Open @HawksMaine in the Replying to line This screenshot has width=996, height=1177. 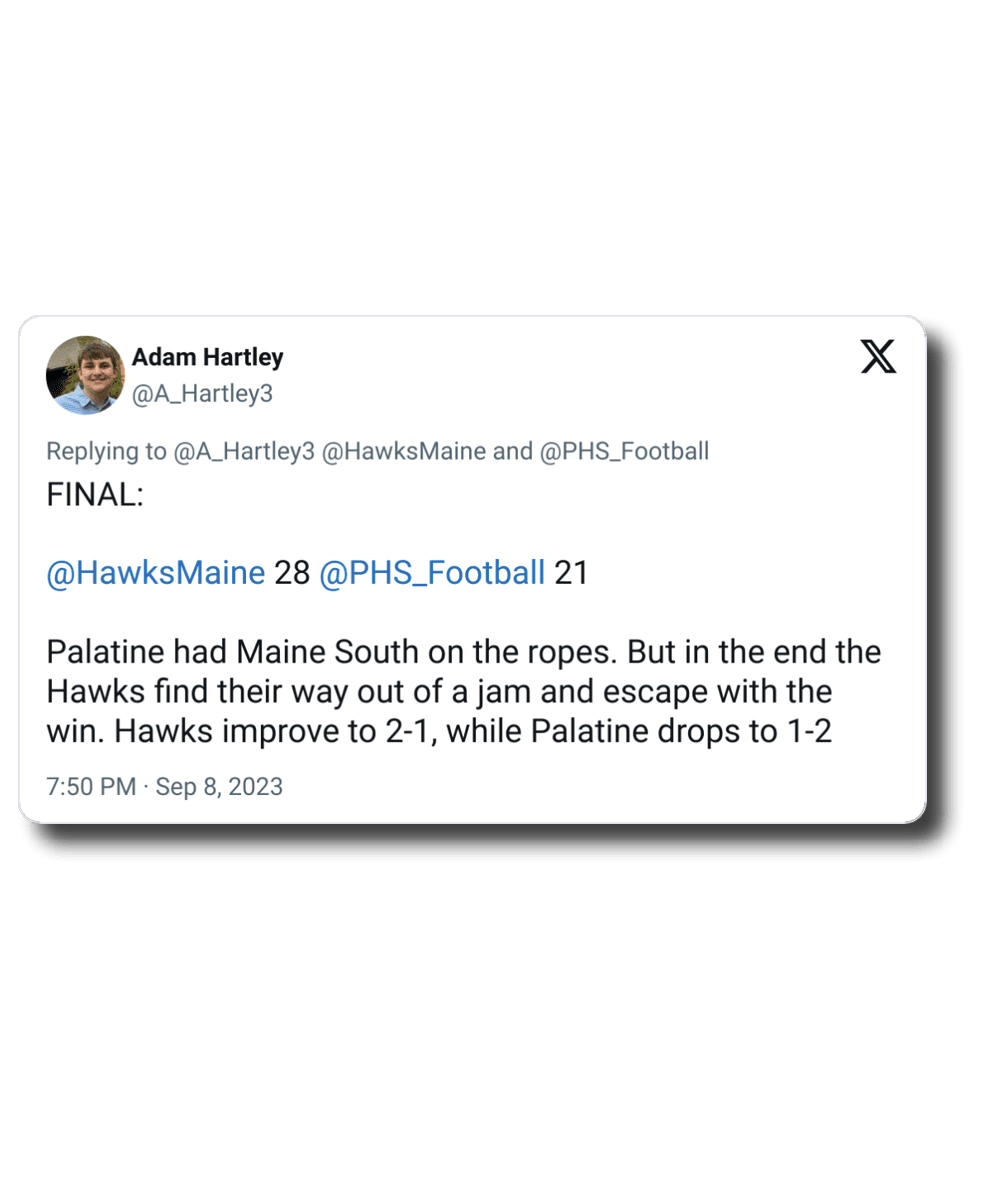click(x=405, y=451)
